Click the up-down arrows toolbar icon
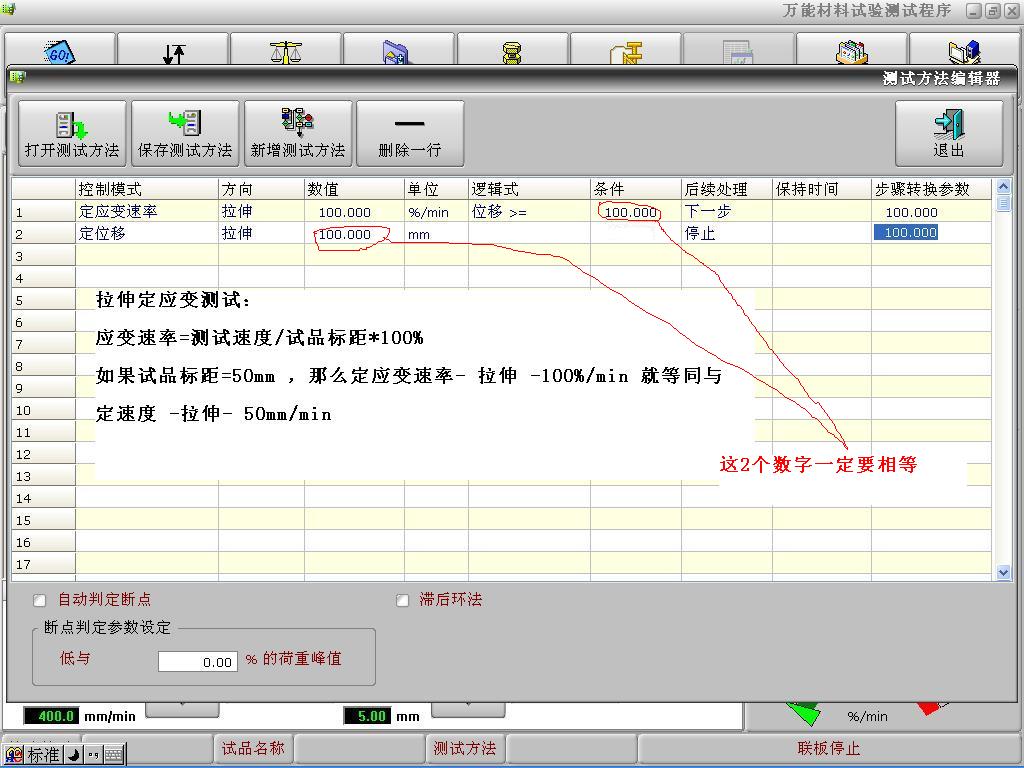 click(x=173, y=53)
